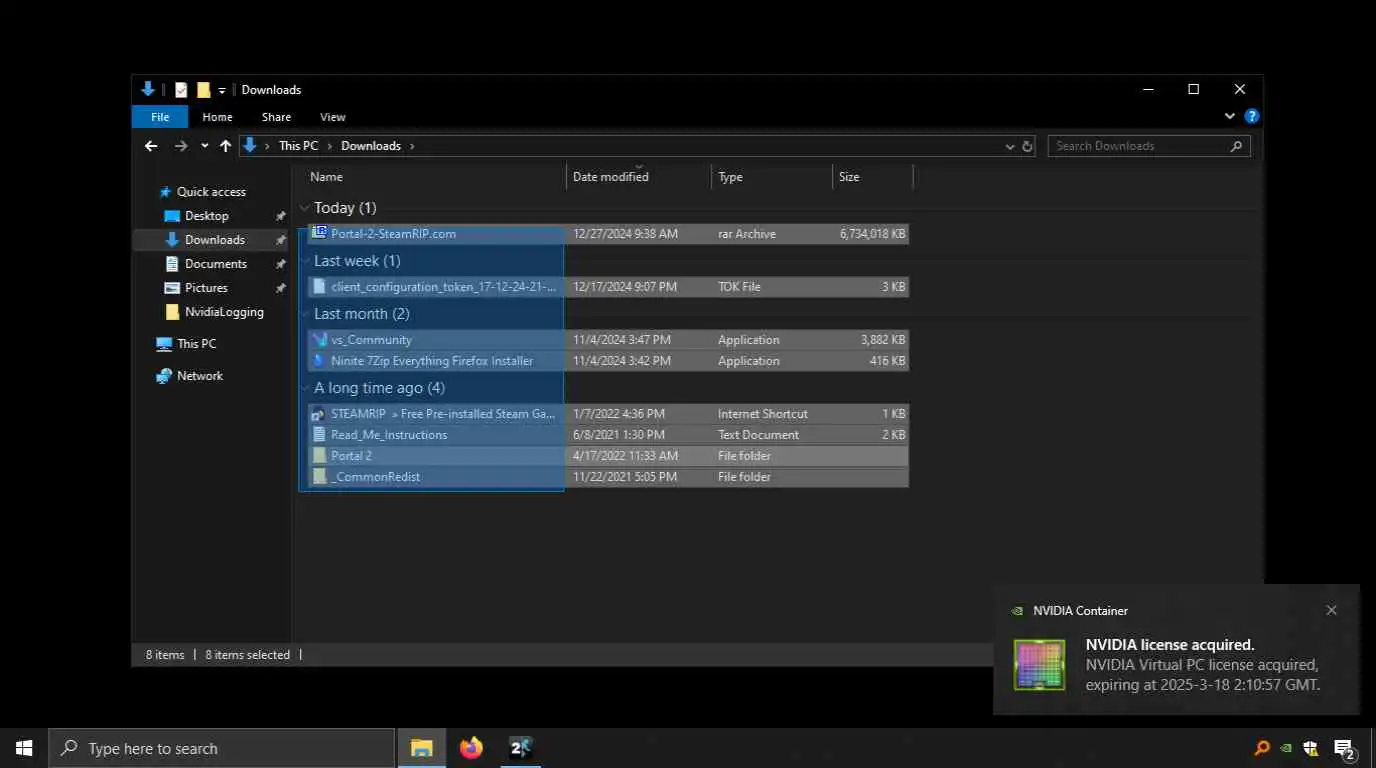The height and width of the screenshot is (768, 1376).
Task: Click the Ninite installer file icon
Action: click(320, 361)
